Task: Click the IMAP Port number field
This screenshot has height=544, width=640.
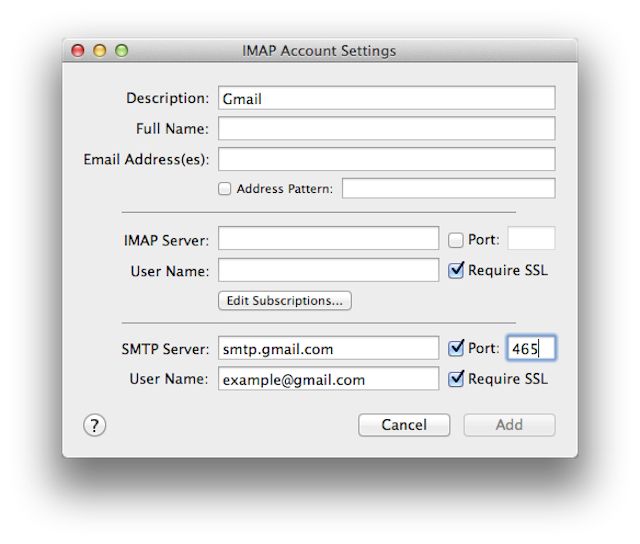Action: pyautogui.click(x=531, y=238)
